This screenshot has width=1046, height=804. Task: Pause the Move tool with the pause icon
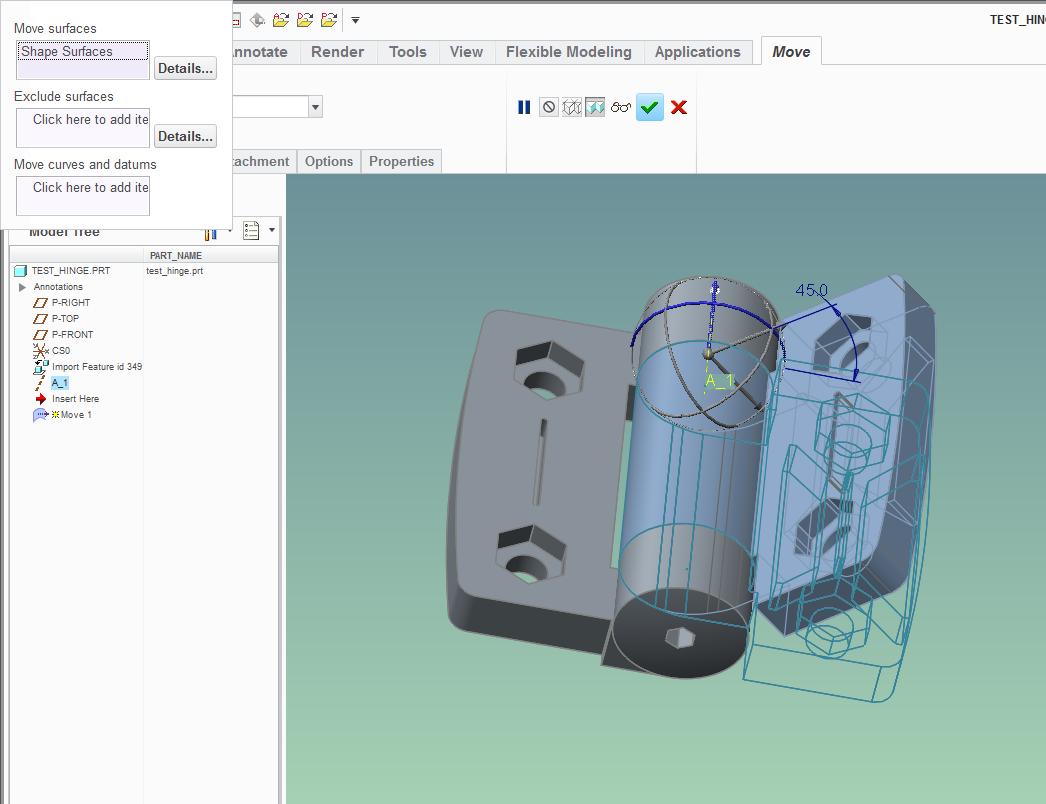(x=524, y=107)
